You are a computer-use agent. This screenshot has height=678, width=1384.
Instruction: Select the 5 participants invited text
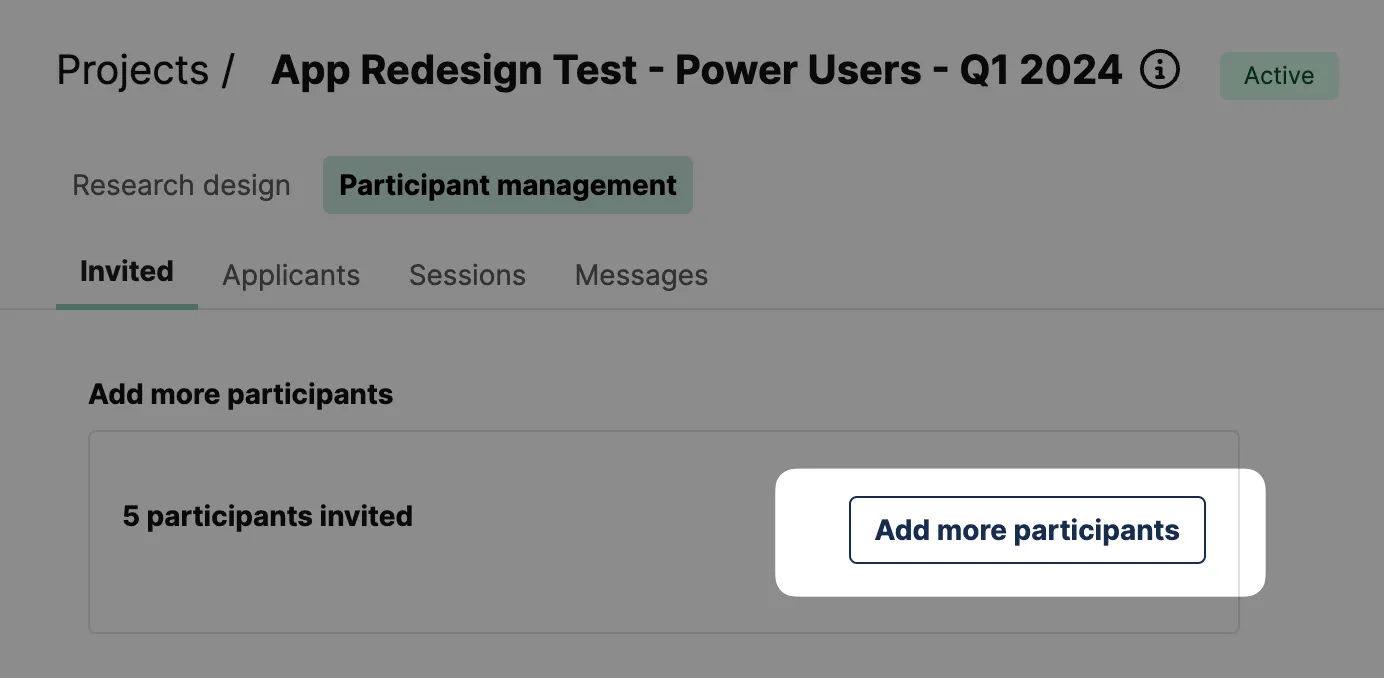tap(268, 516)
